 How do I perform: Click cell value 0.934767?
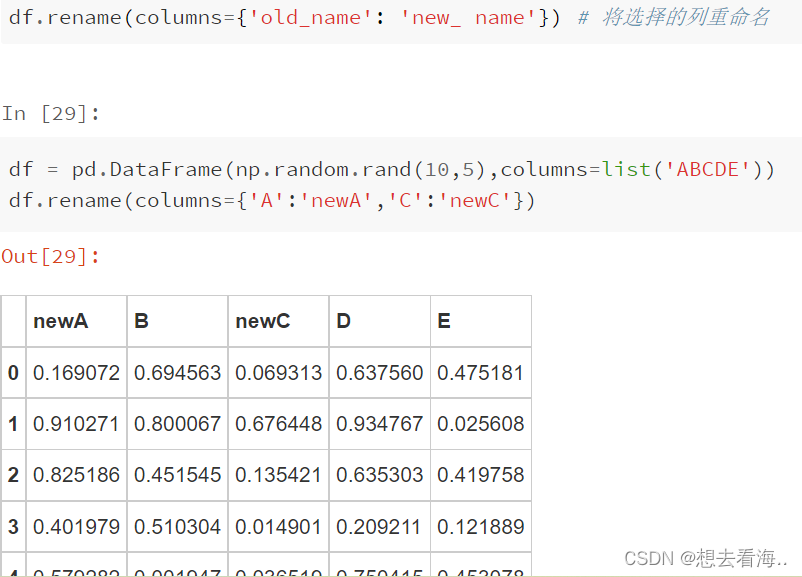coord(380,424)
